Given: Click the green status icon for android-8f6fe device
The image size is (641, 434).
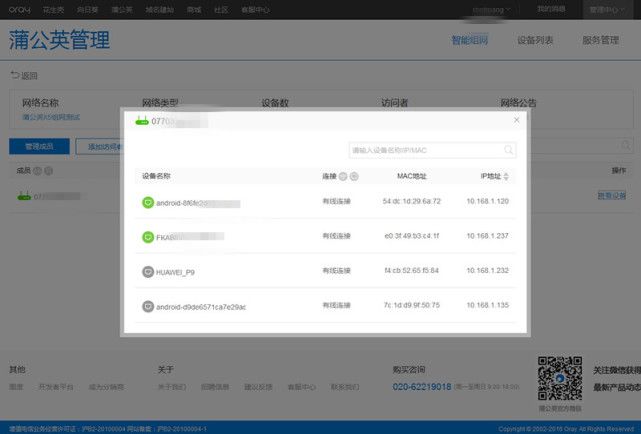Looking at the screenshot, I should [147, 202].
